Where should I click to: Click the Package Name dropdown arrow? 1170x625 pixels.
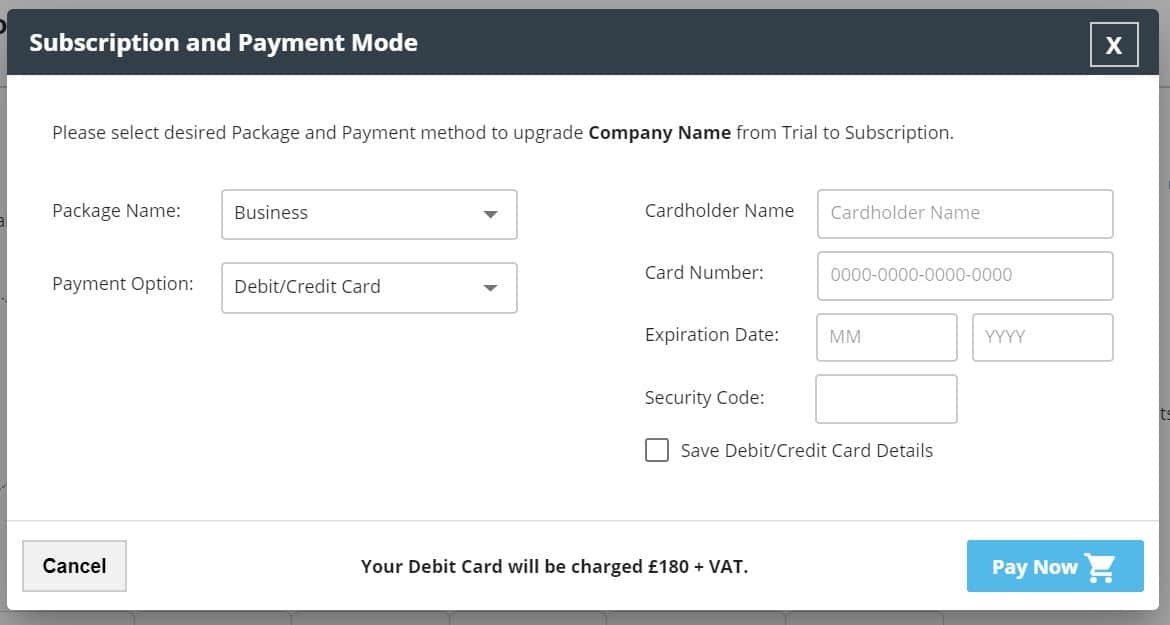pos(490,214)
